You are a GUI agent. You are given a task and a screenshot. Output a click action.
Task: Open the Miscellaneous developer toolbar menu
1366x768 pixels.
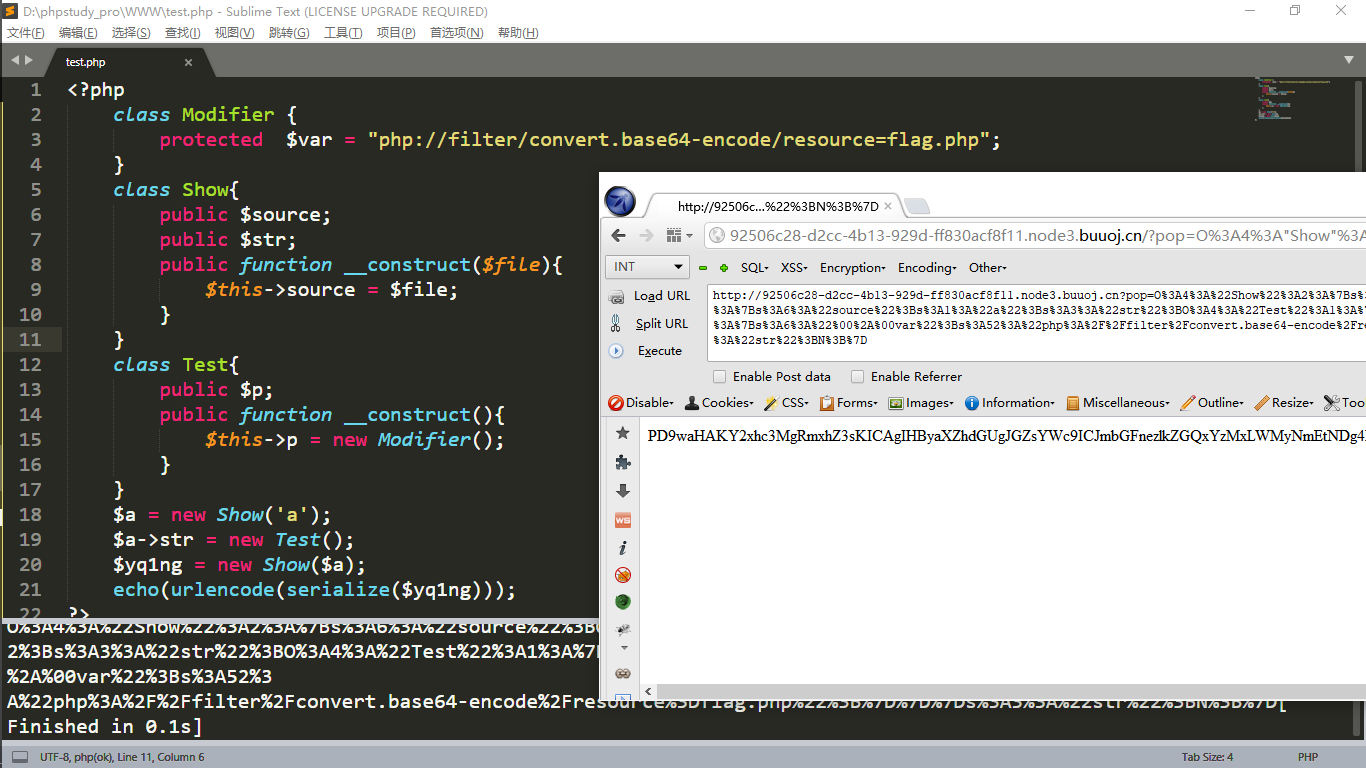[1119, 403]
